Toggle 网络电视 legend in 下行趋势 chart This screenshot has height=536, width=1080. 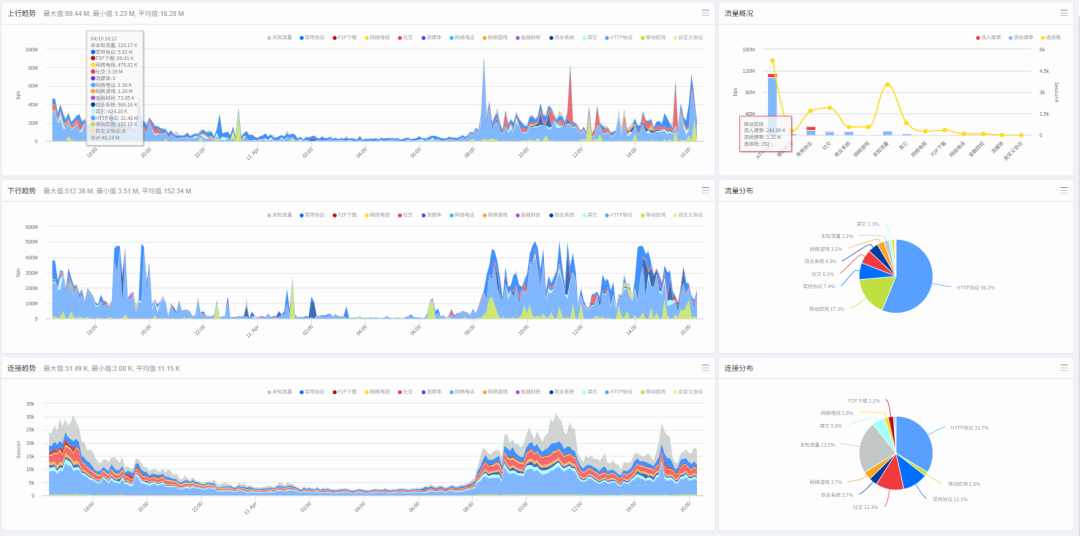pyautogui.click(x=377, y=215)
